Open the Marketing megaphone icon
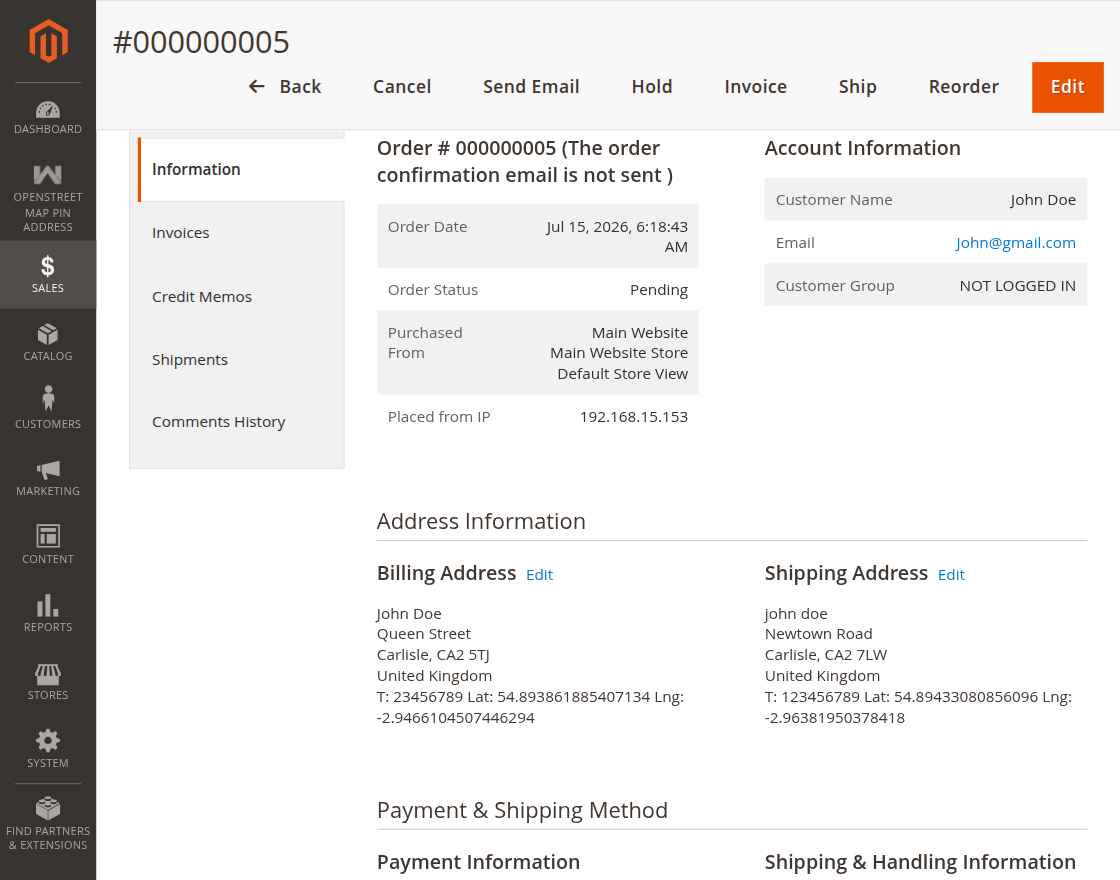Image resolution: width=1120 pixels, height=880 pixels. (x=48, y=470)
